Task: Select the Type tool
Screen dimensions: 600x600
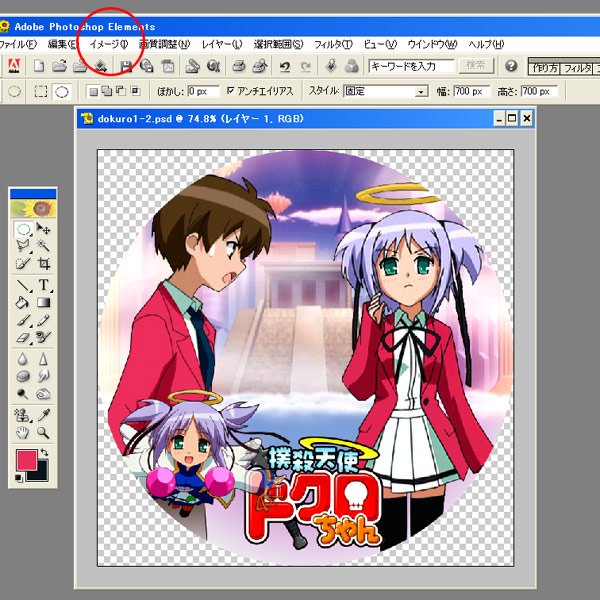Action: point(43,285)
